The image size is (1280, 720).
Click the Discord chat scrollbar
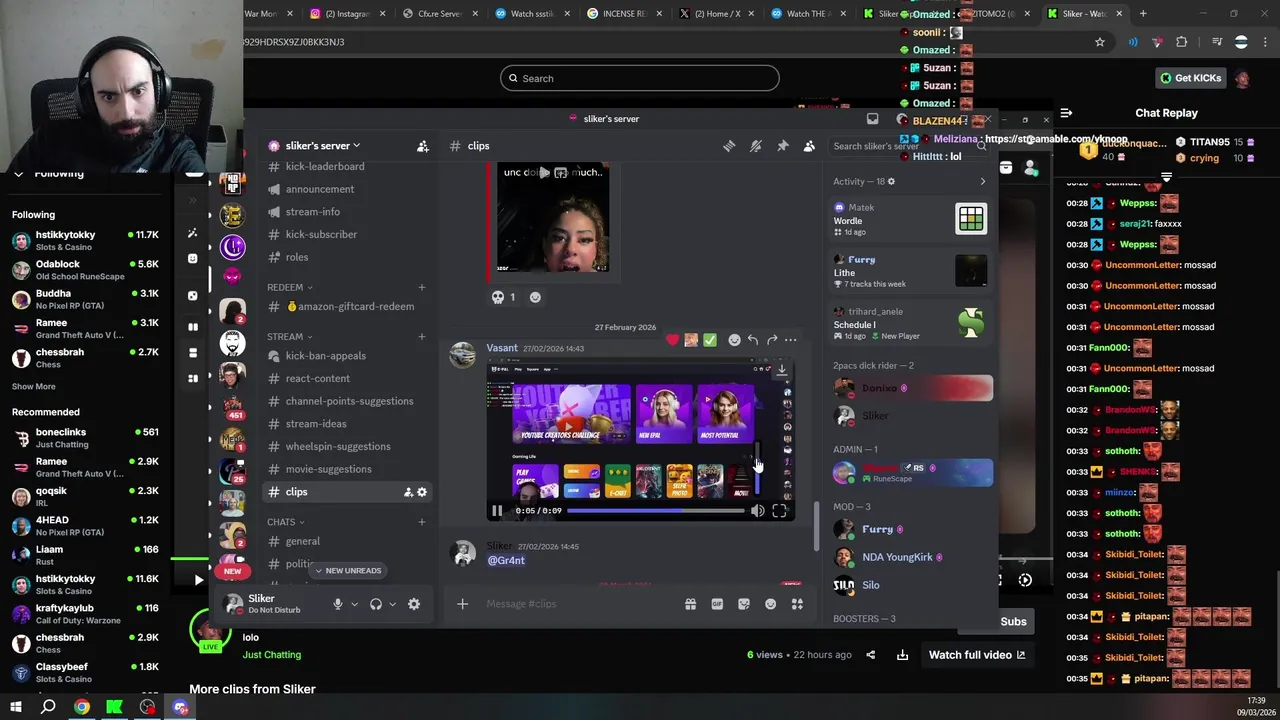(x=816, y=525)
